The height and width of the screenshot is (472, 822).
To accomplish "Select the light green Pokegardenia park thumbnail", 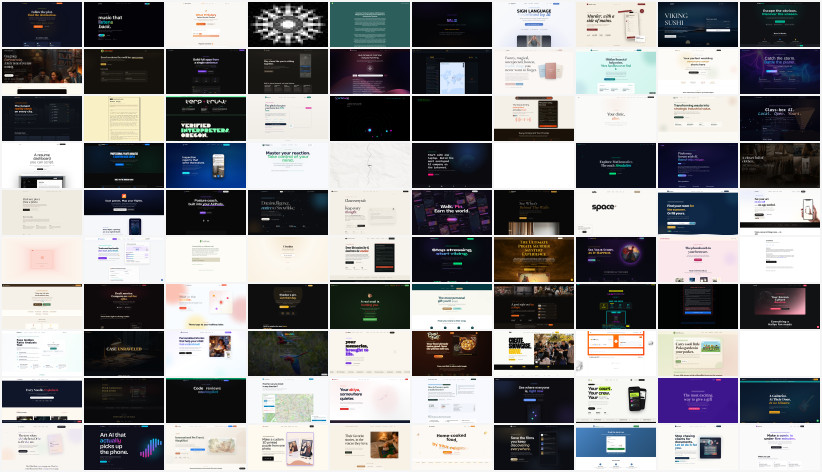I will point(698,353).
